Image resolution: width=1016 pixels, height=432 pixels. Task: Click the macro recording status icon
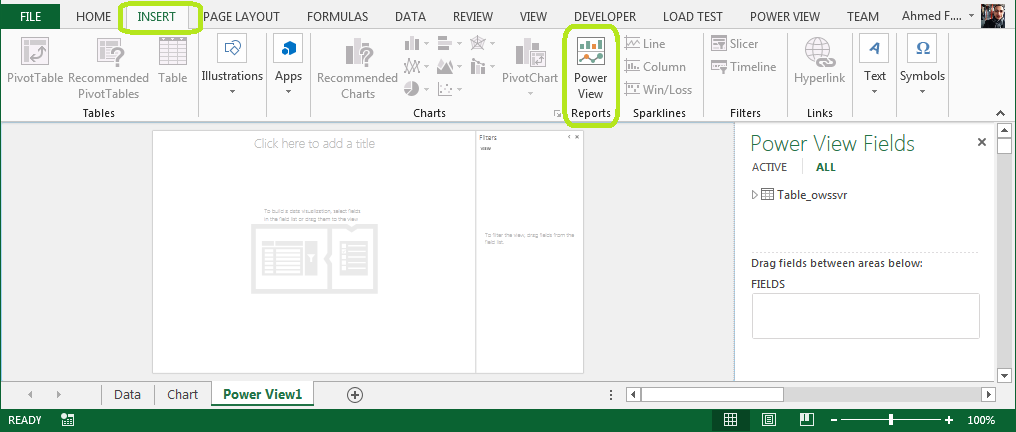click(x=67, y=420)
